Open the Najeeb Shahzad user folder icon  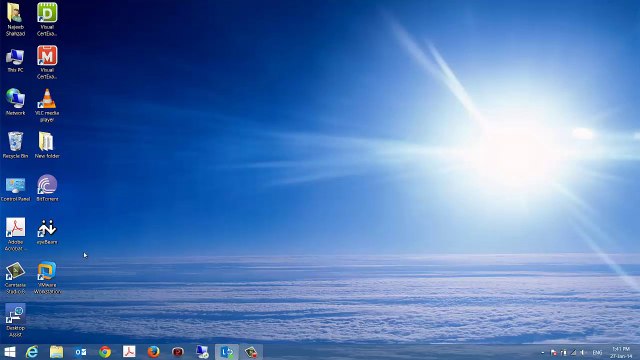[x=15, y=19]
